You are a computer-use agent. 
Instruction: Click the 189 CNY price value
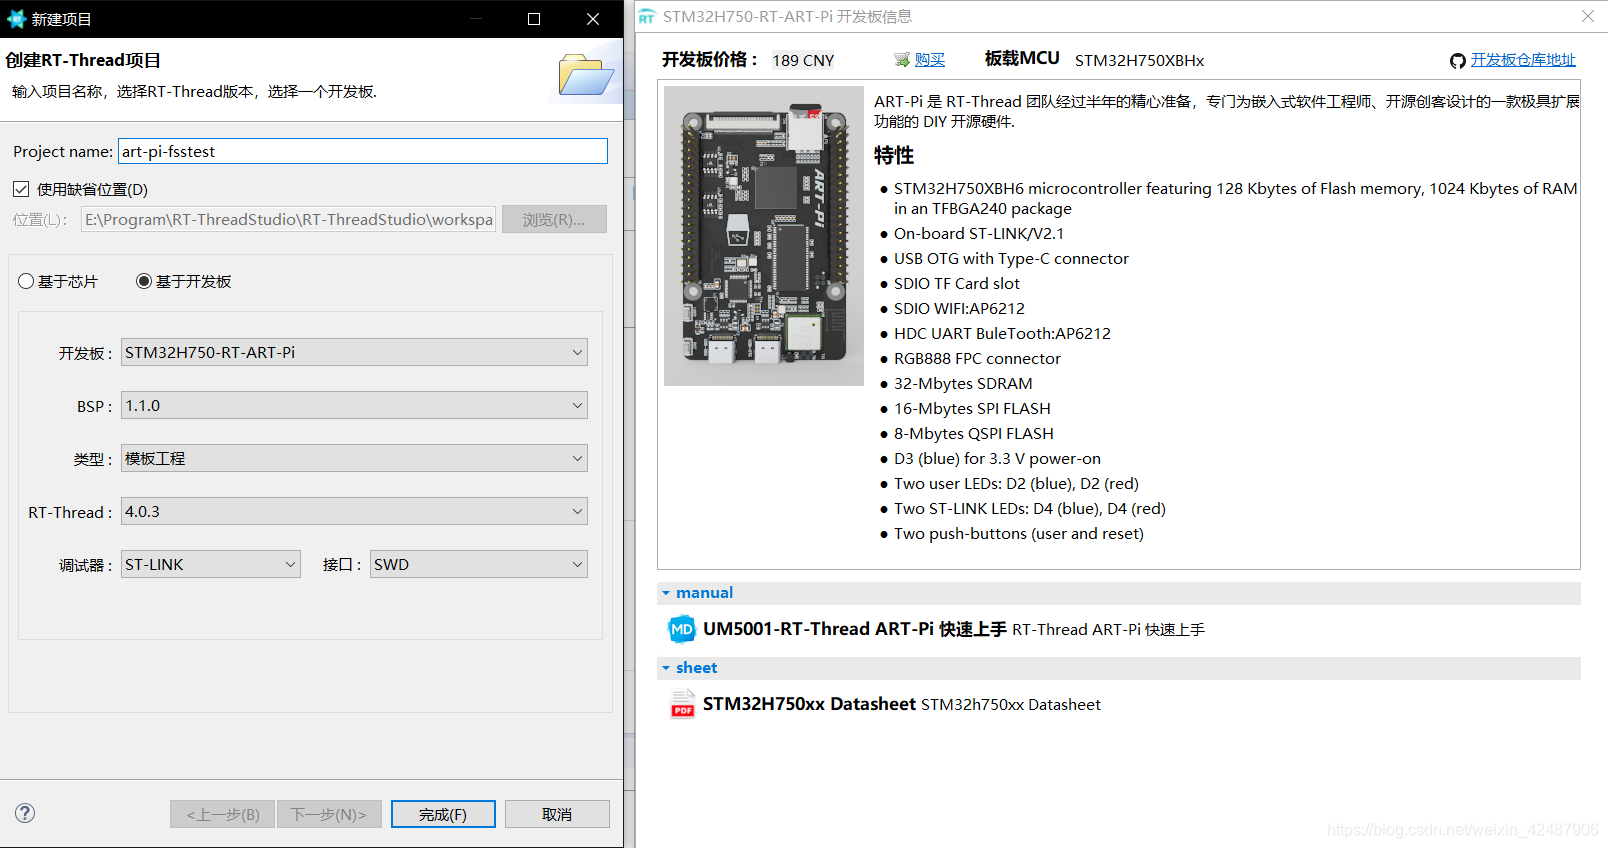click(803, 60)
